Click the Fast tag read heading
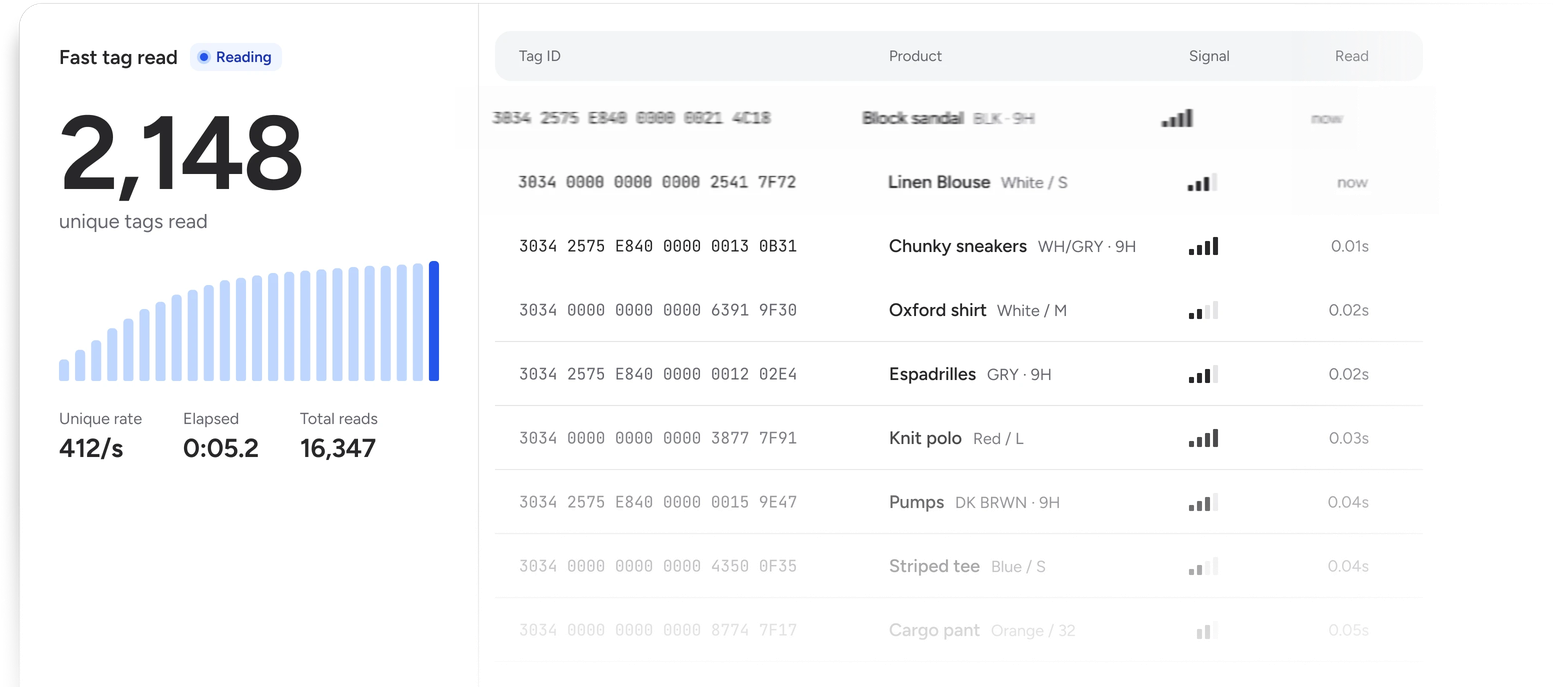This screenshot has height=687, width=1558. point(118,57)
